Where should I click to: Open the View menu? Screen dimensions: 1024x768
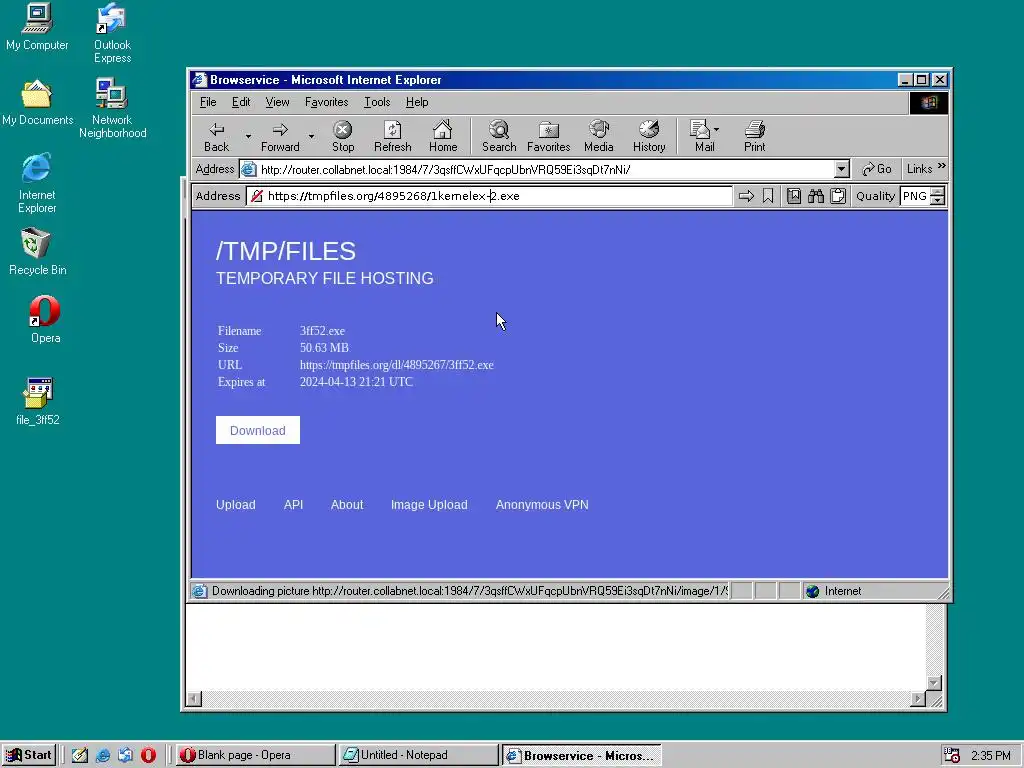pyautogui.click(x=277, y=102)
